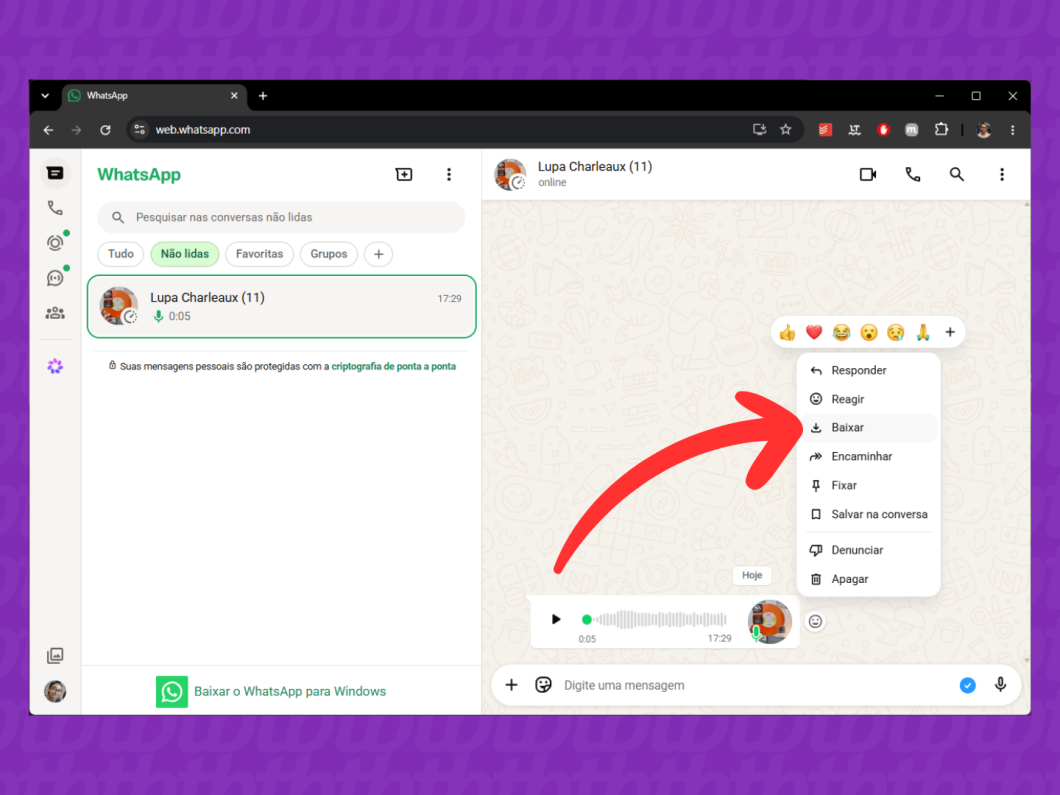Search within the conversation
This screenshot has width=1060, height=795.
point(957,174)
